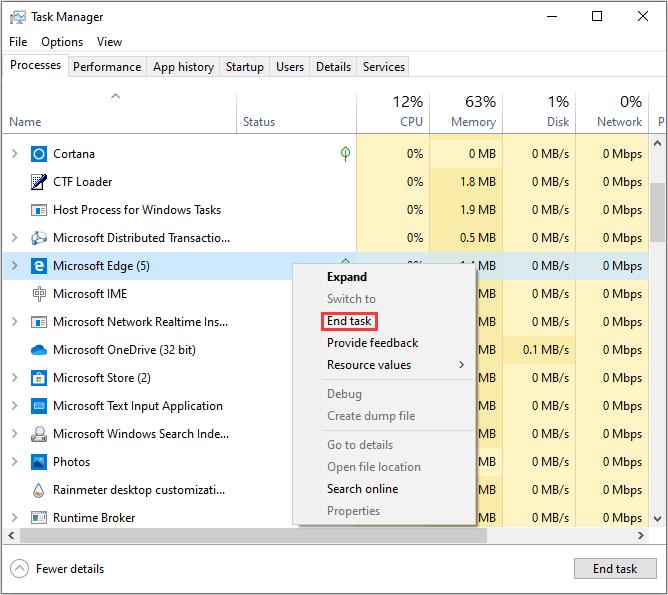Click the Fewer details link
This screenshot has height=595, width=668.
(x=70, y=569)
